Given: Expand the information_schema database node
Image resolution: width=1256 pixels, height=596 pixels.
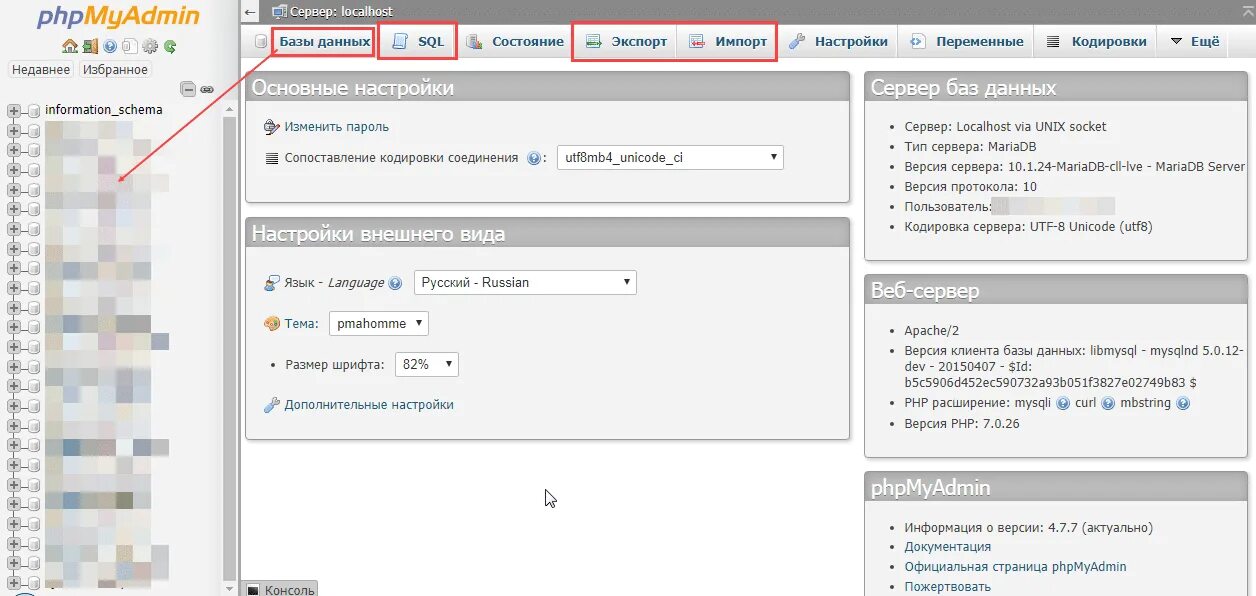Looking at the screenshot, I should (x=14, y=110).
